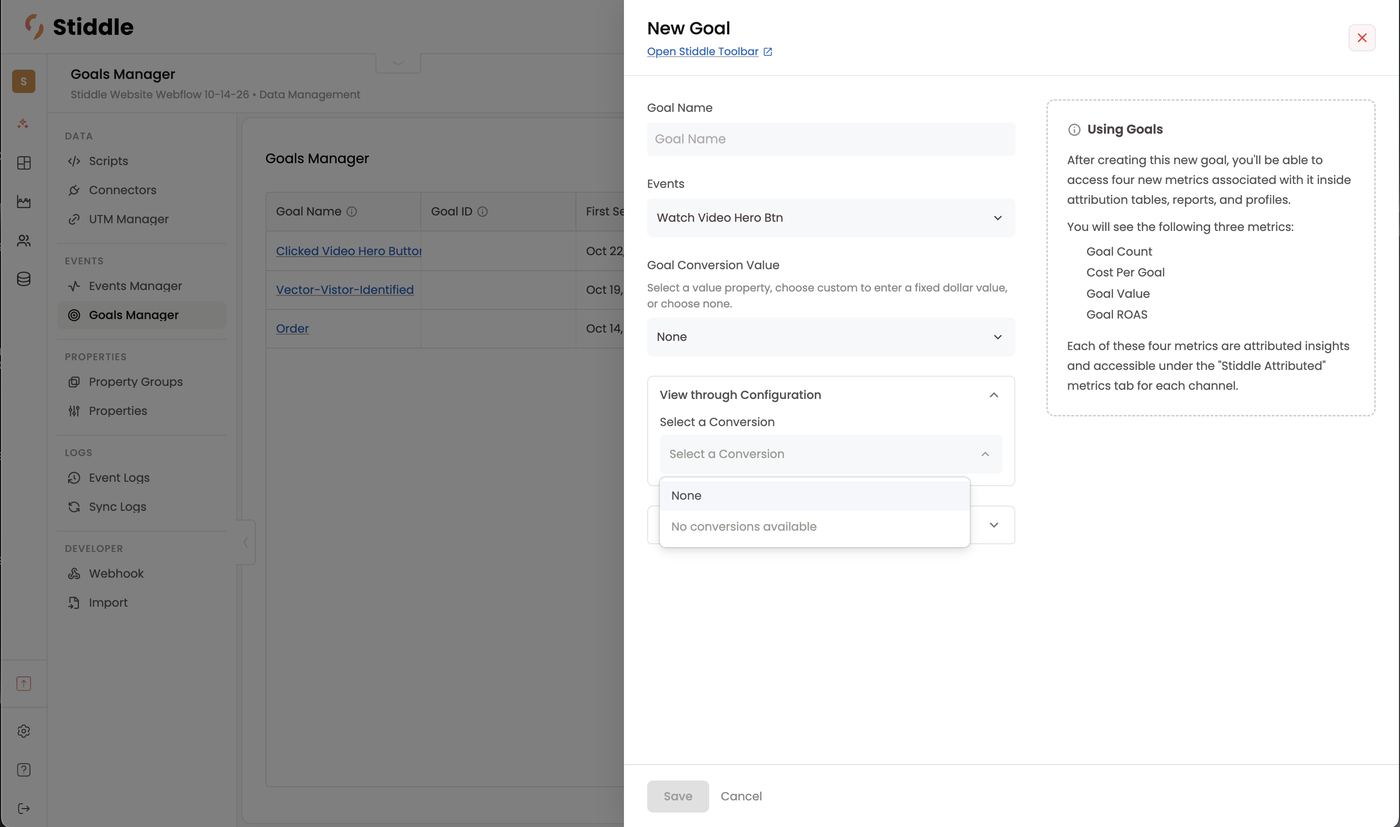The image size is (1400, 827).
Task: Click the logout icon at the bottom of the rail
Action: [x=24, y=808]
